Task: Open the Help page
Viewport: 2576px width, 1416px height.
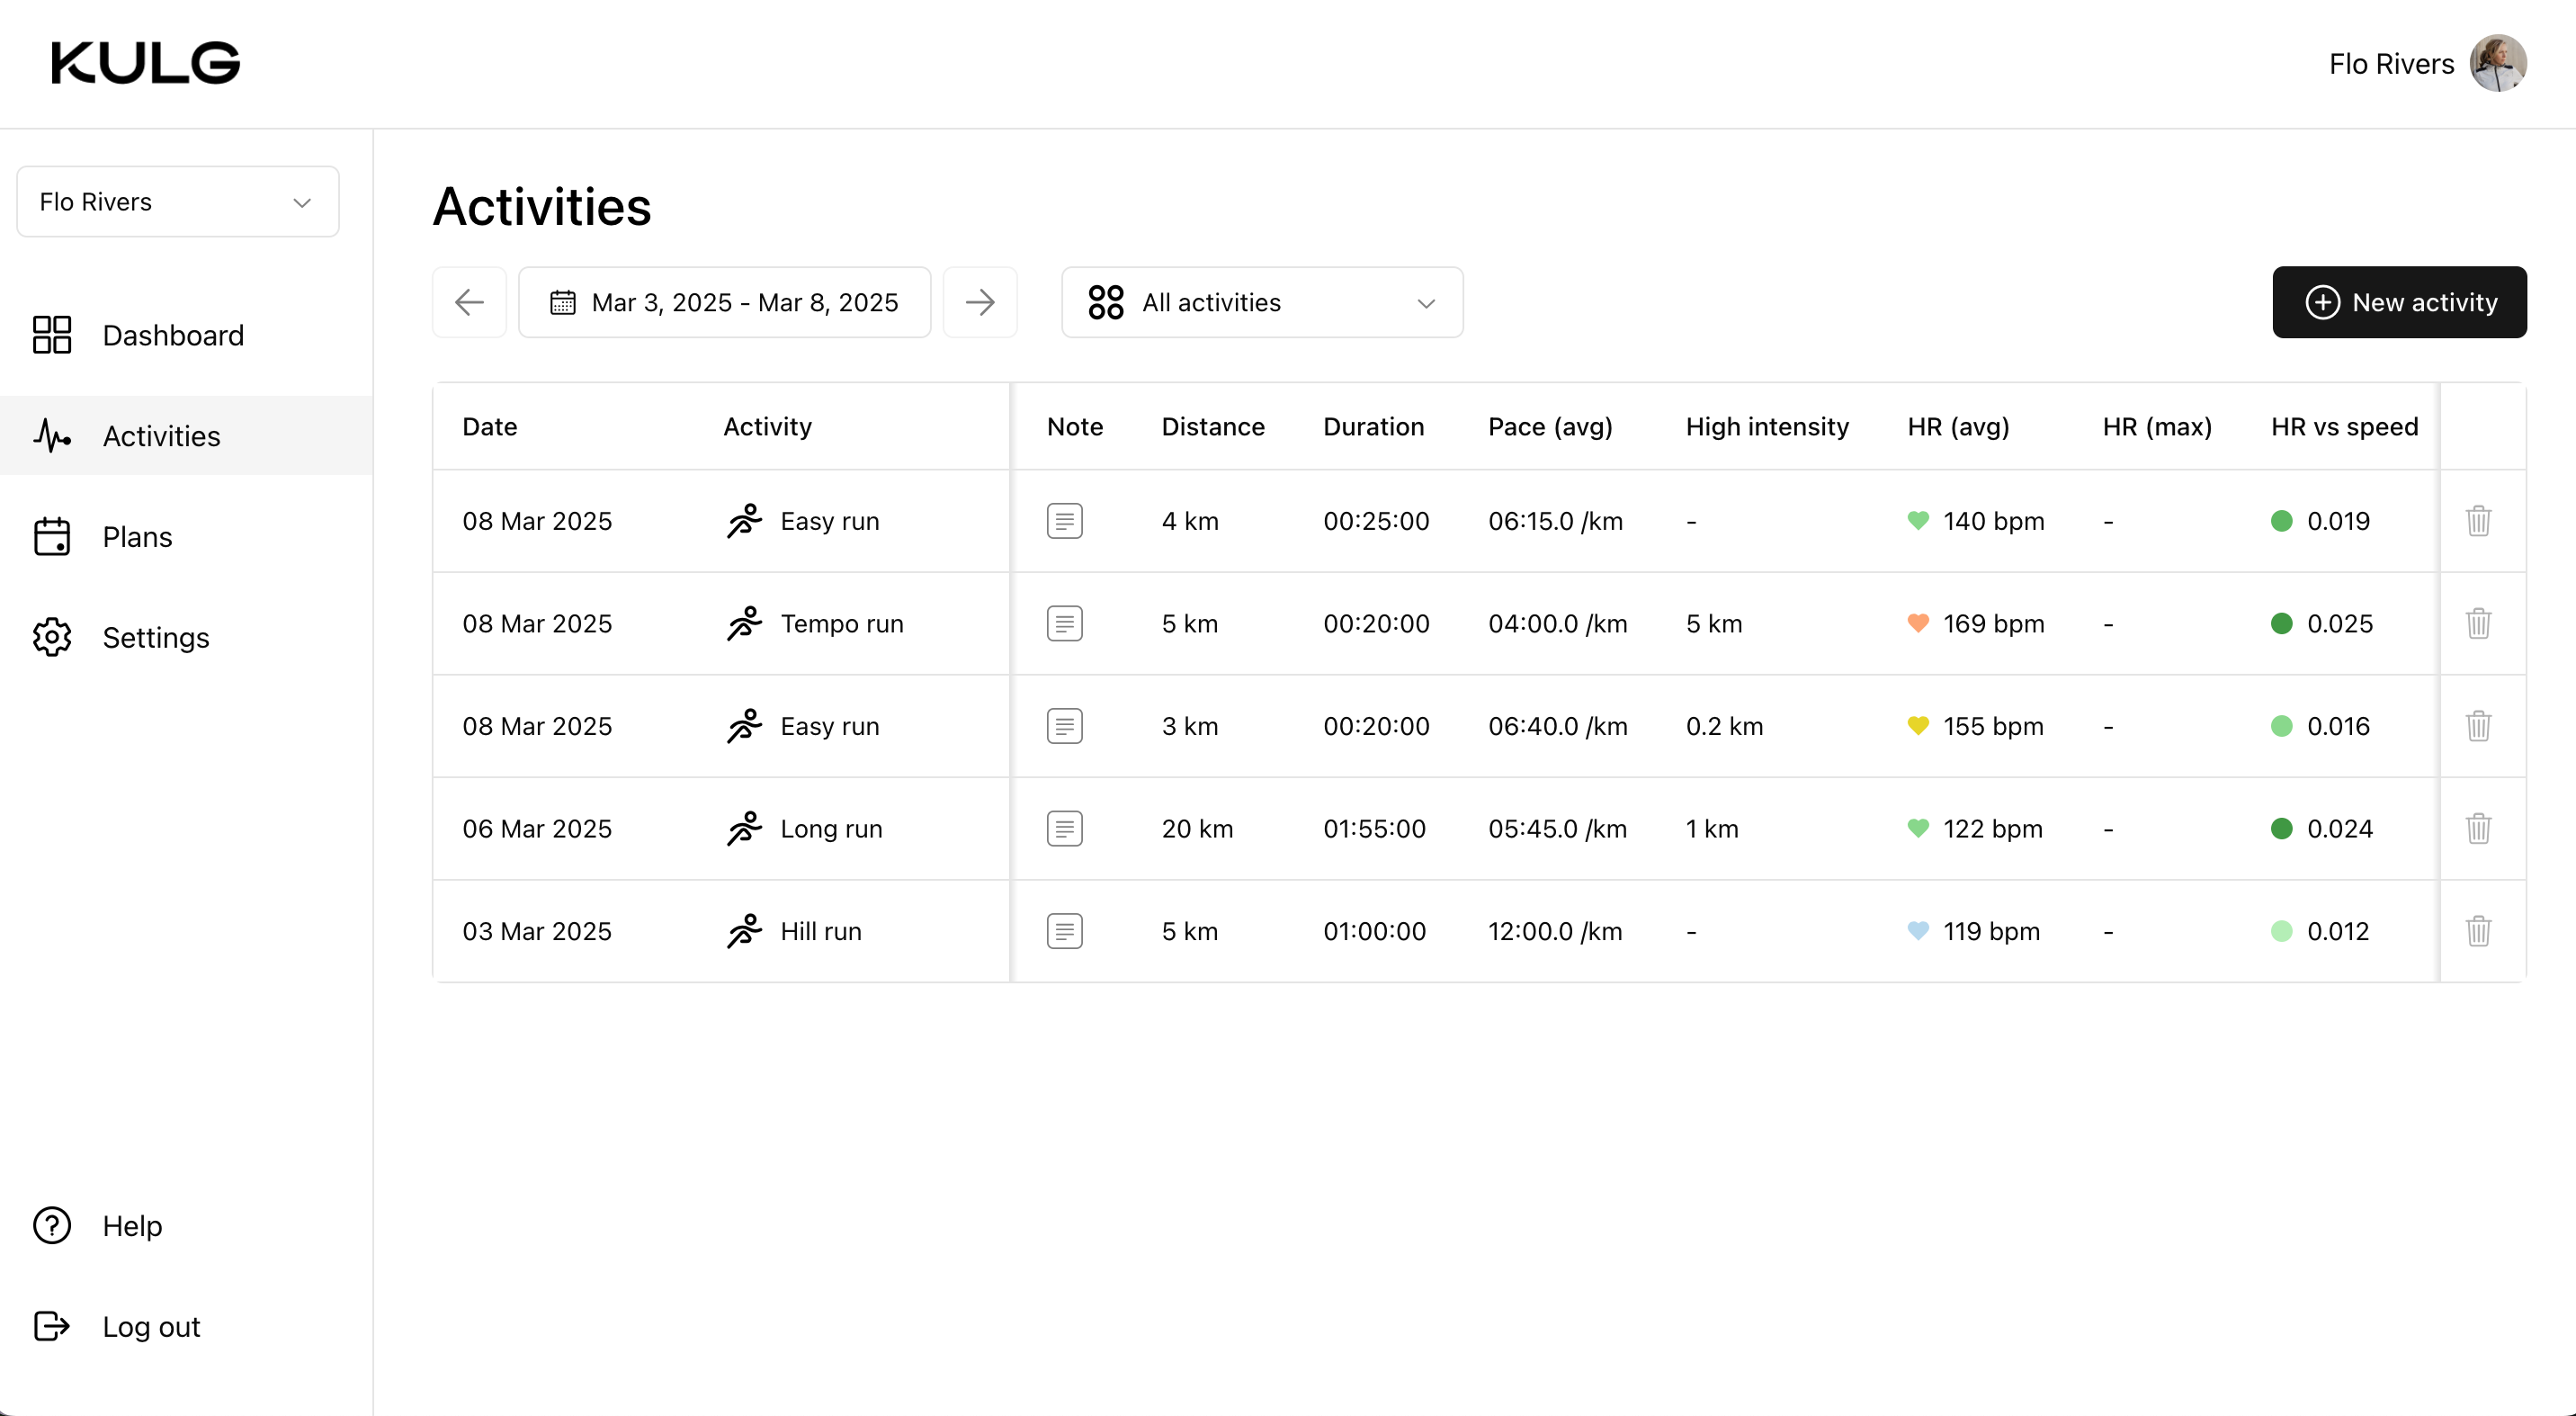Action: pos(186,1226)
